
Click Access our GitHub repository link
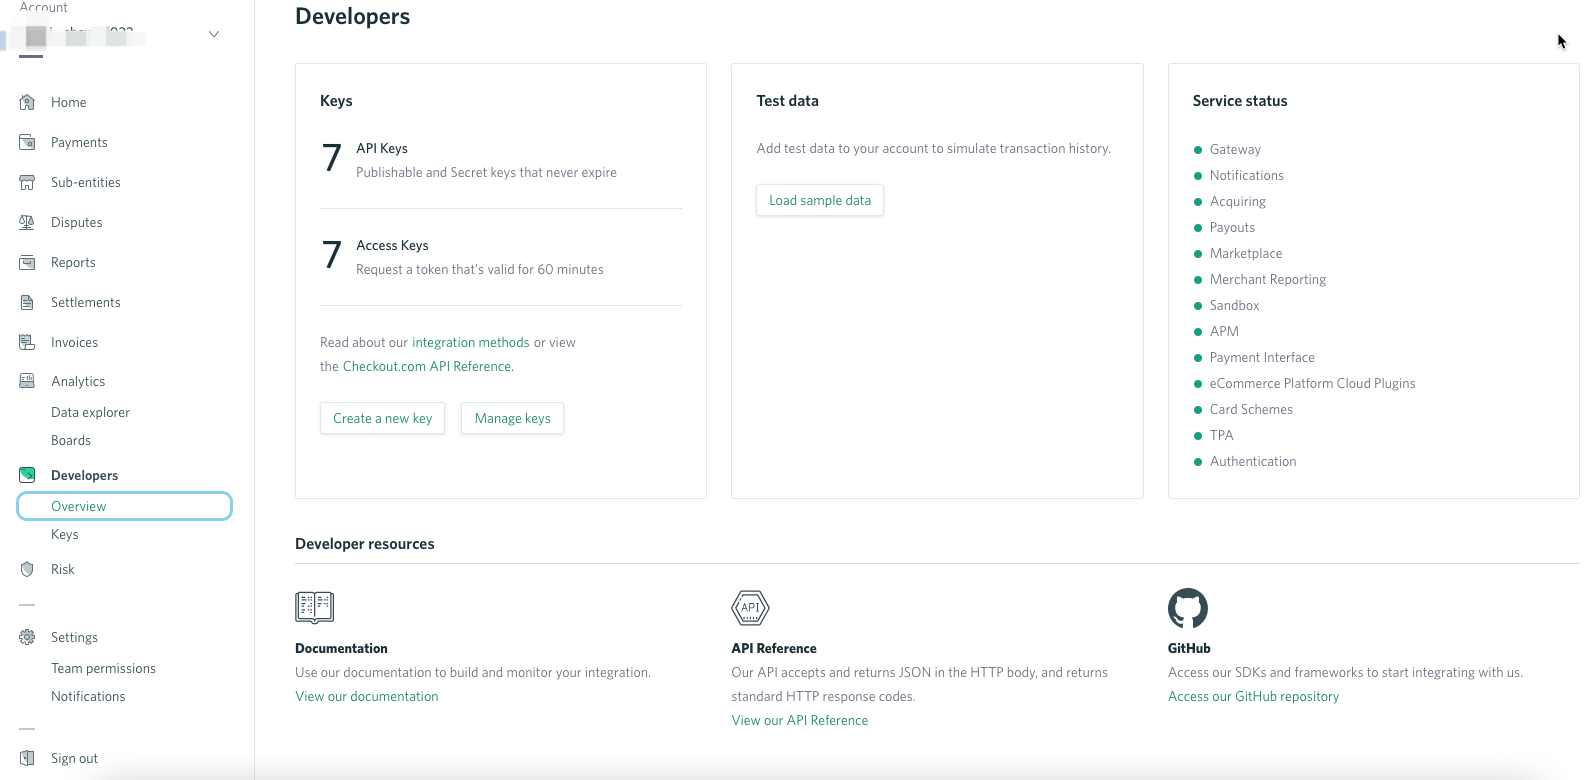pos(1253,696)
